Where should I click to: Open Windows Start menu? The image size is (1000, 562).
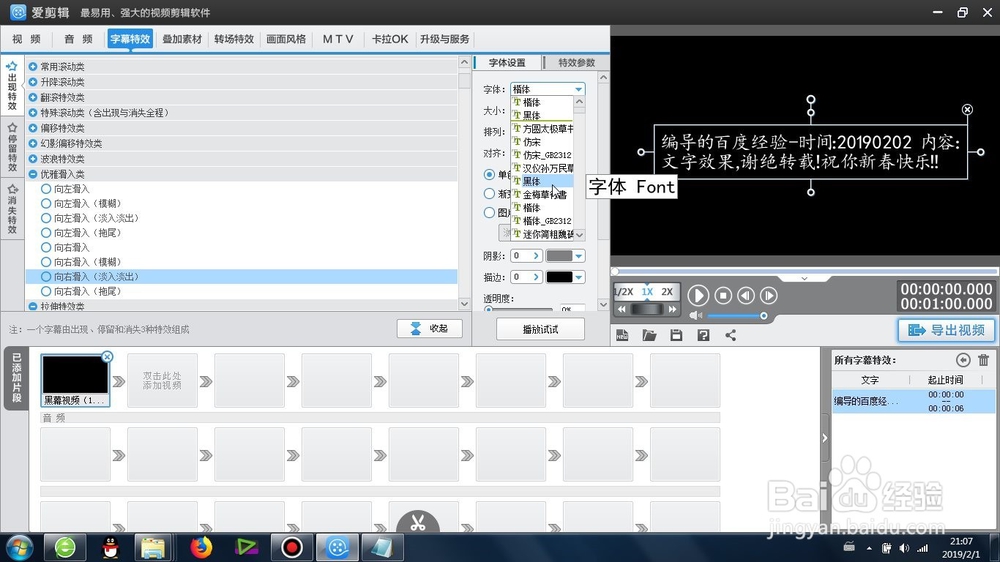pyautogui.click(x=19, y=547)
